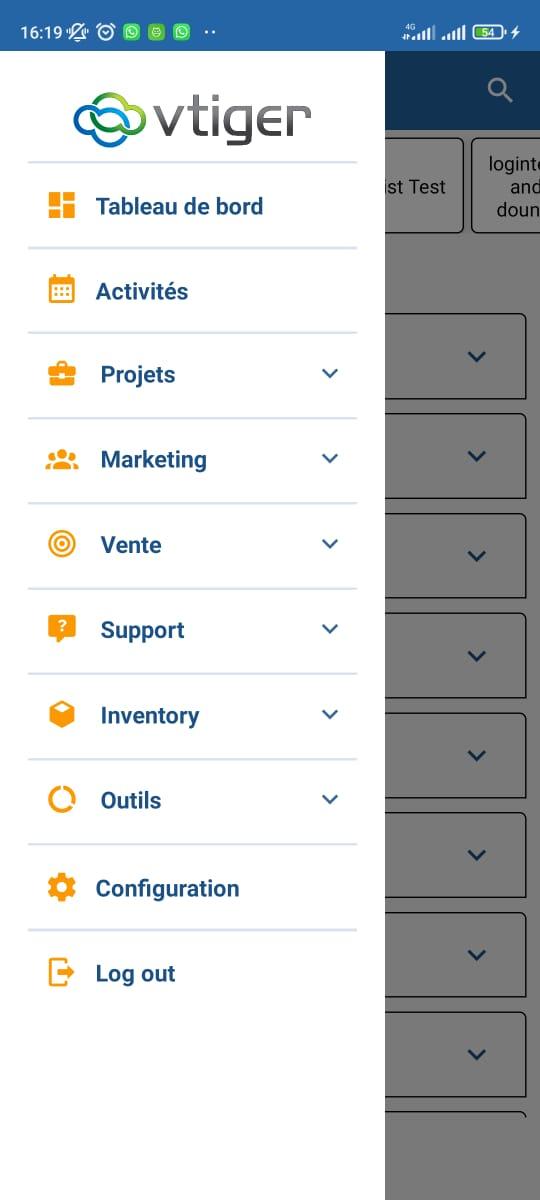Tap the Tableau de bord dashboard icon

[62, 205]
